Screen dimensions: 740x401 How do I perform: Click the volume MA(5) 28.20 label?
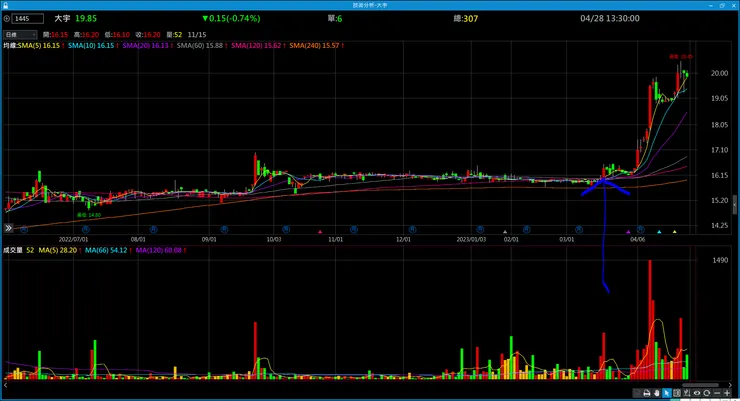point(60,250)
